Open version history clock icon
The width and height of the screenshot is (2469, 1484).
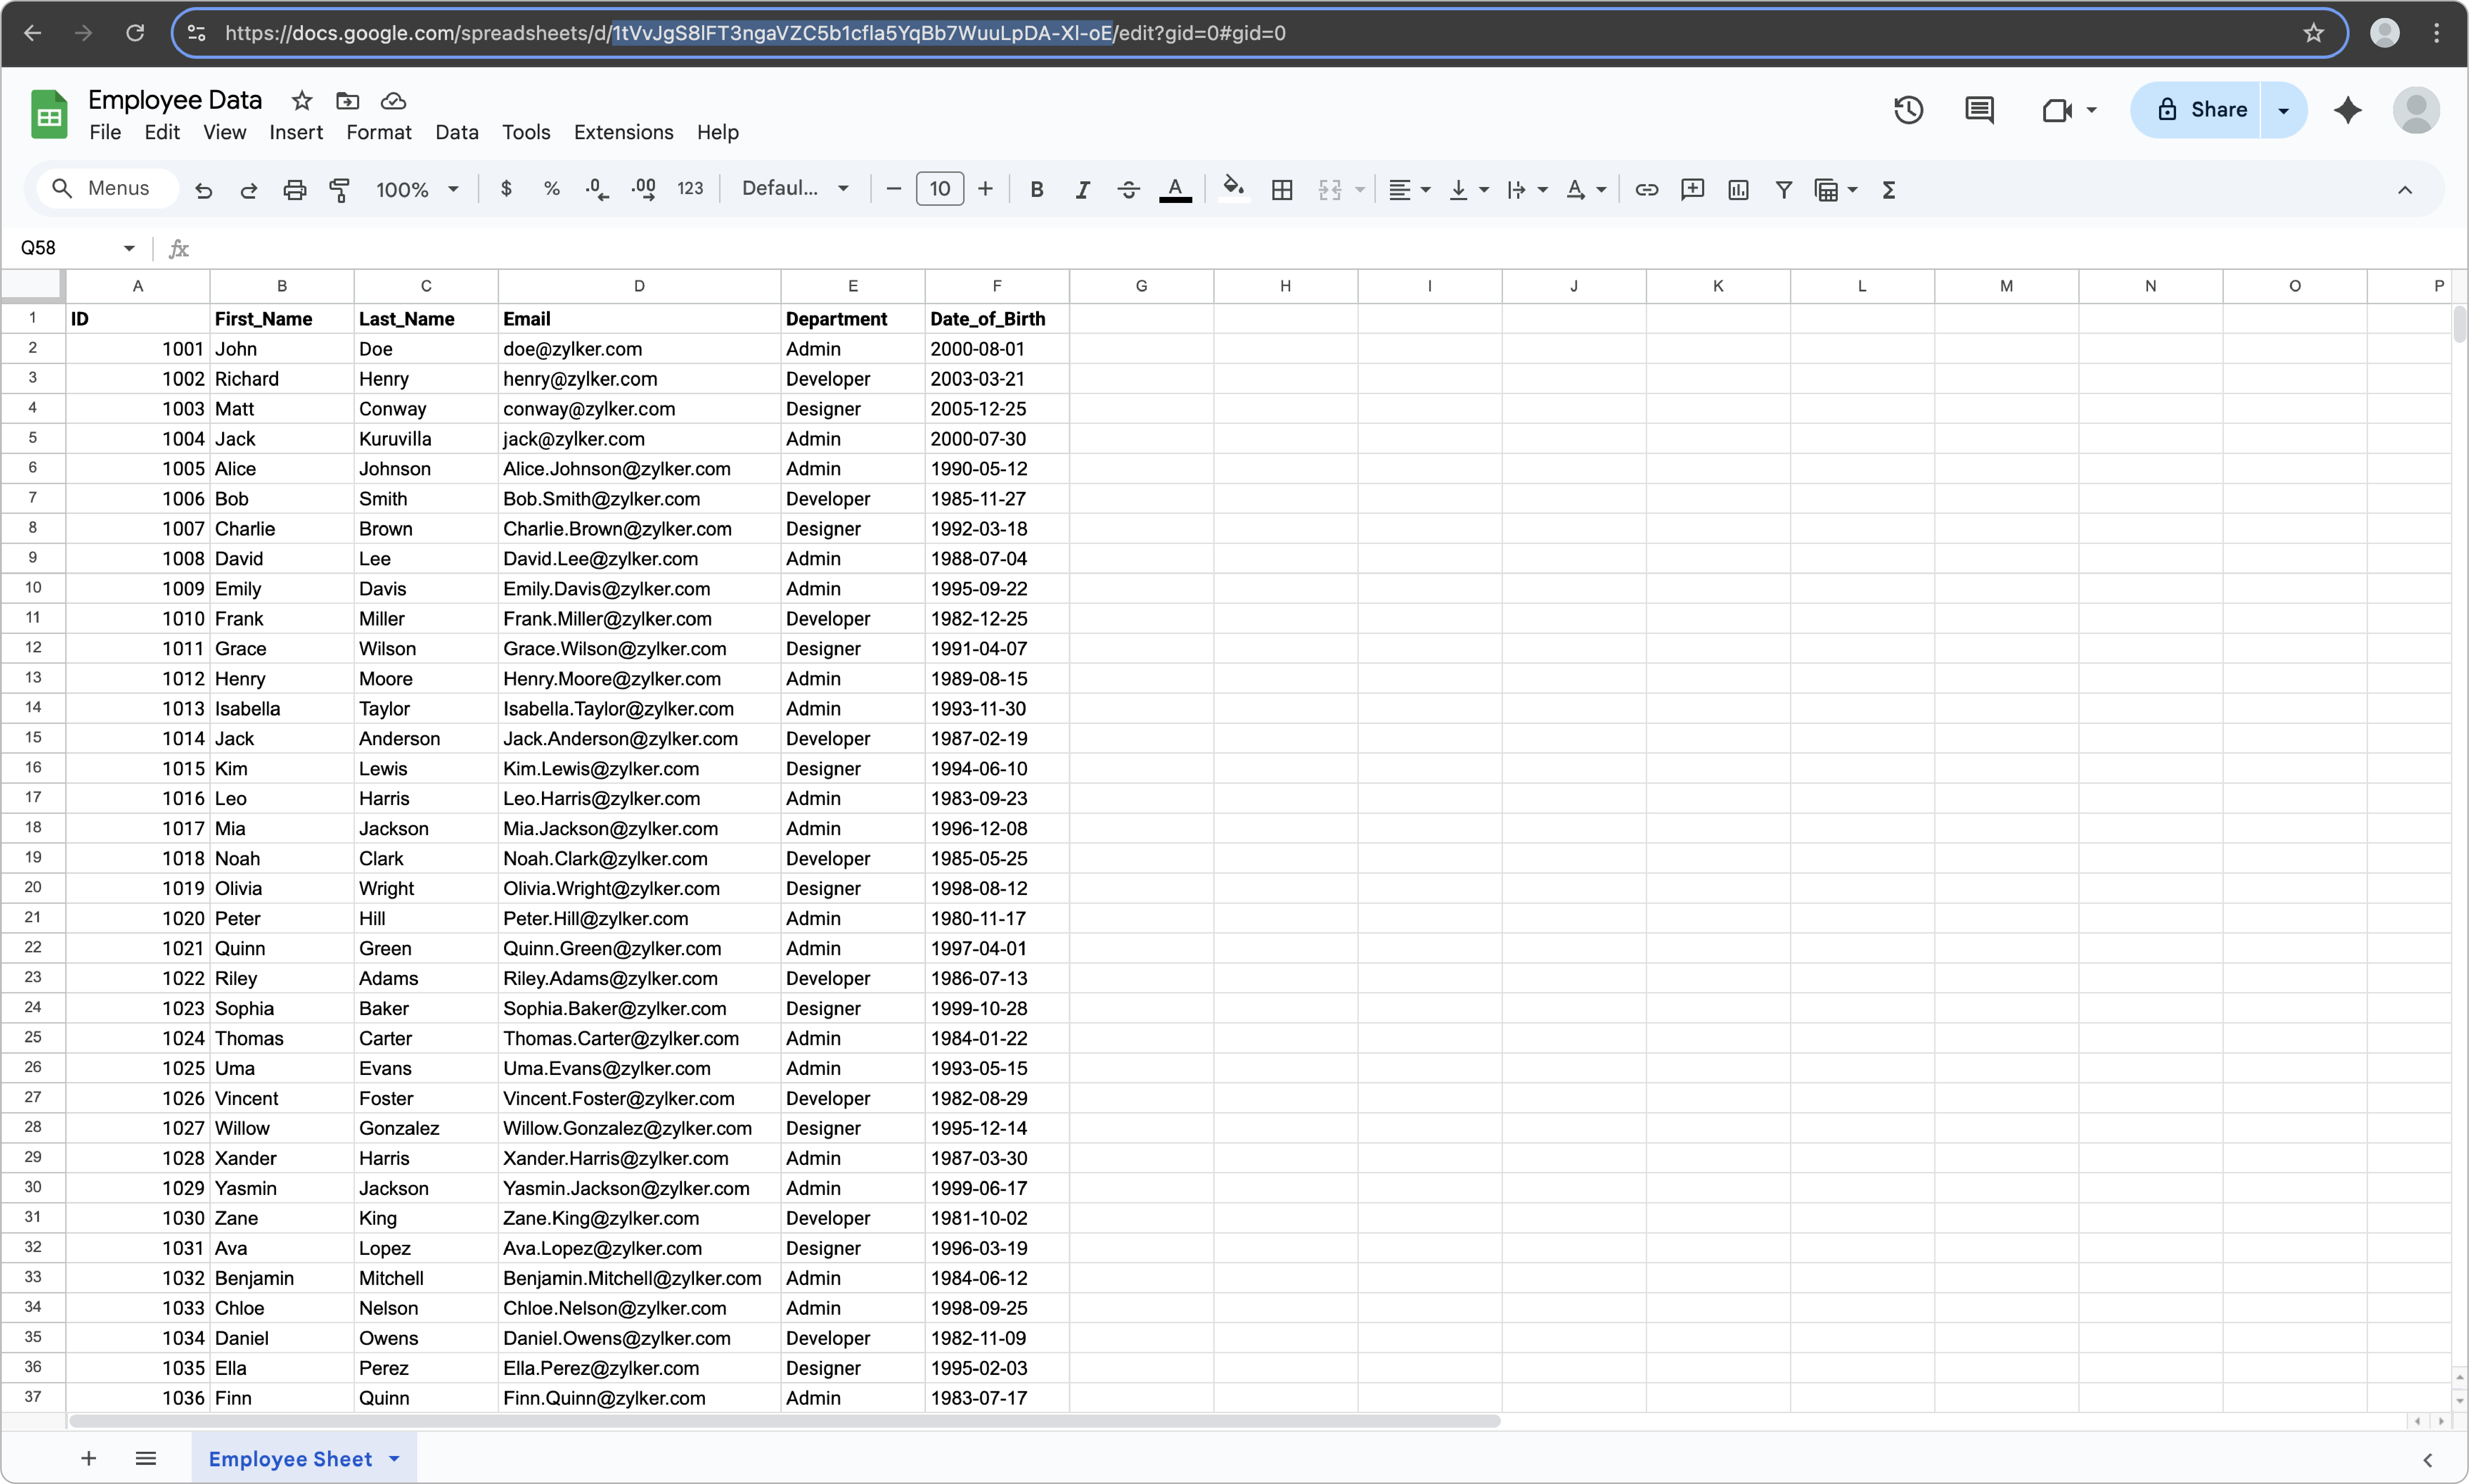pyautogui.click(x=1908, y=110)
